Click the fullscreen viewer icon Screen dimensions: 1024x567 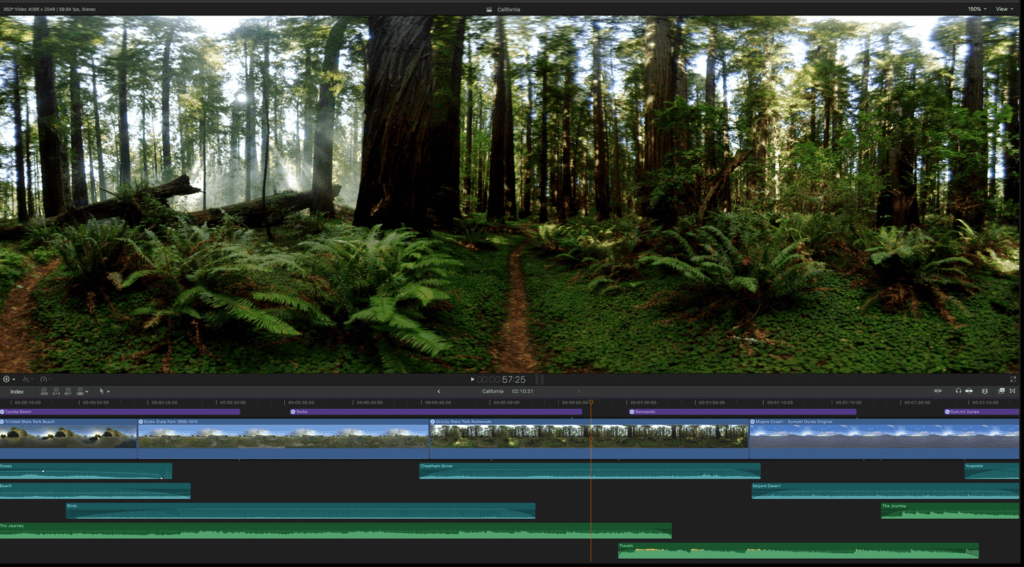1013,379
